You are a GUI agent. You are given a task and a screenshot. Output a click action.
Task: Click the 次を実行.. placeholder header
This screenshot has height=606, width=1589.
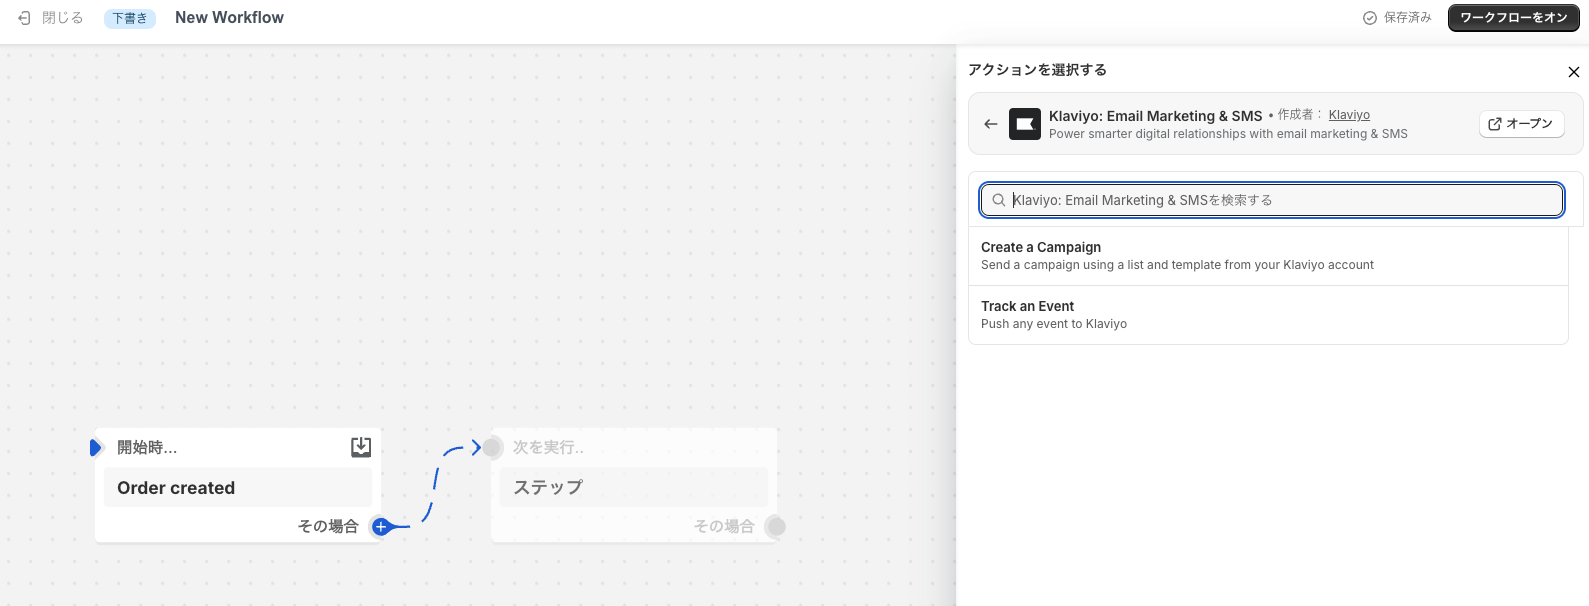pyautogui.click(x=548, y=447)
